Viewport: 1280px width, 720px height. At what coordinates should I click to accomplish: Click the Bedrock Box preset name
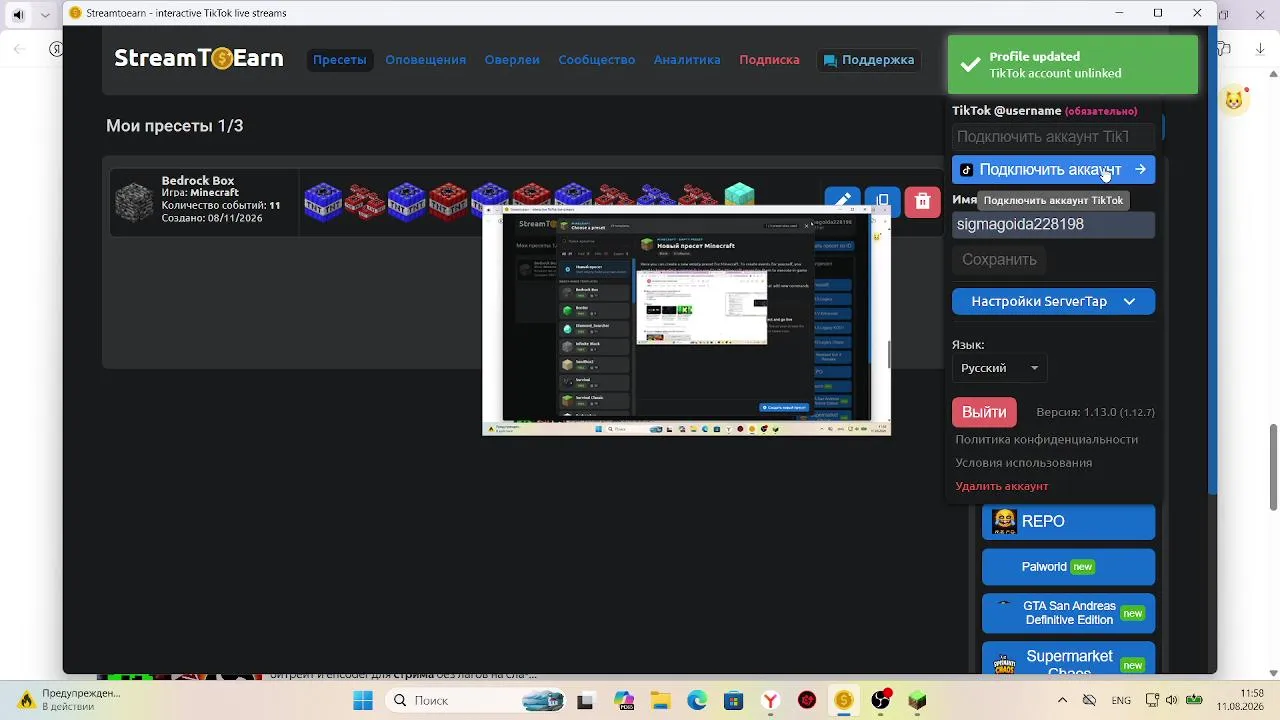tap(198, 181)
